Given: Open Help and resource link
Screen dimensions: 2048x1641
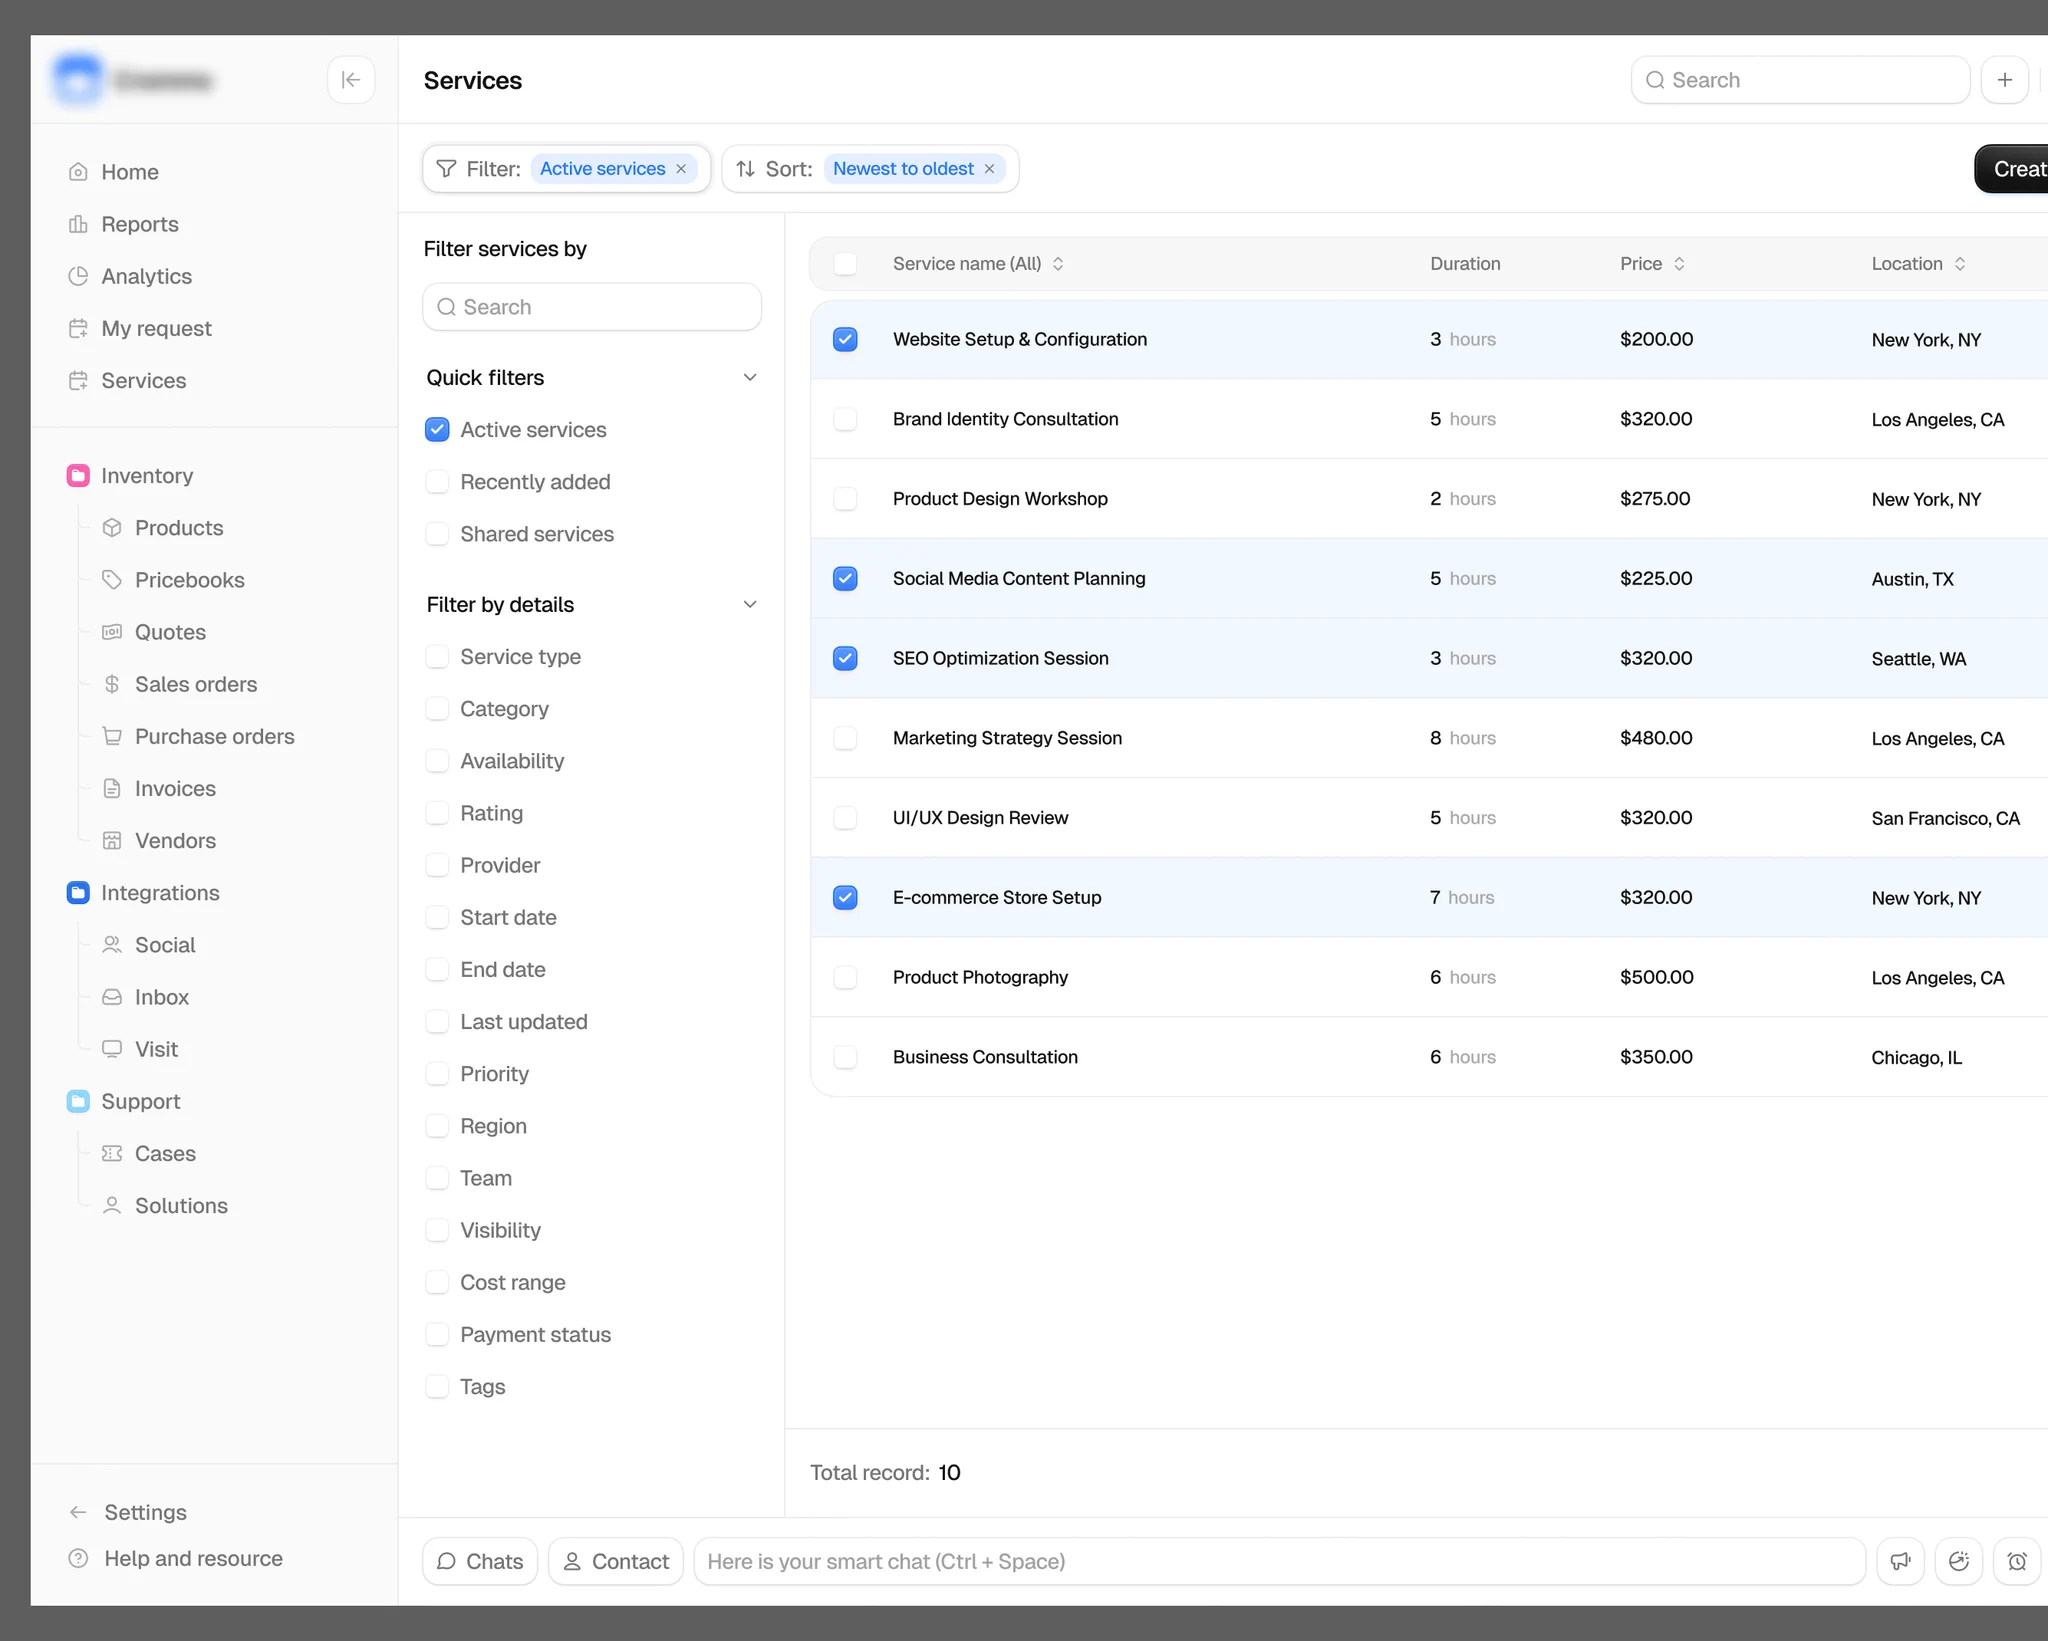Looking at the screenshot, I should (x=175, y=1558).
